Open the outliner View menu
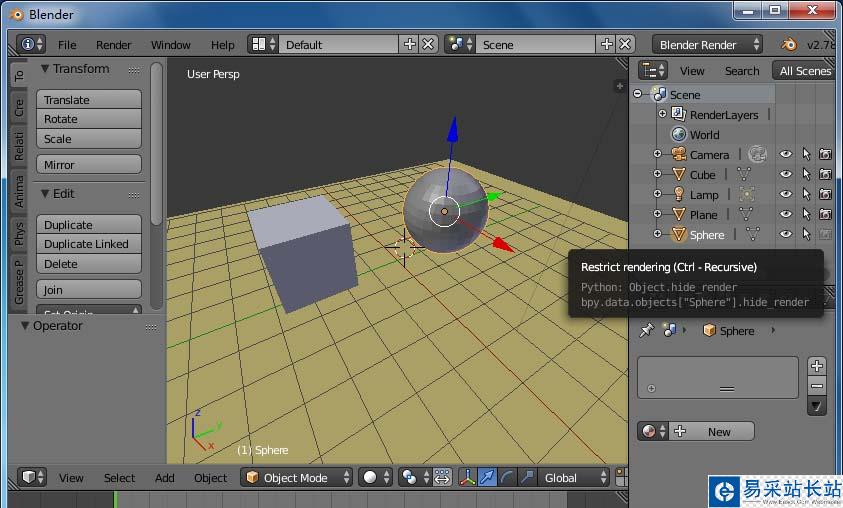This screenshot has height=508, width=843. pyautogui.click(x=691, y=71)
